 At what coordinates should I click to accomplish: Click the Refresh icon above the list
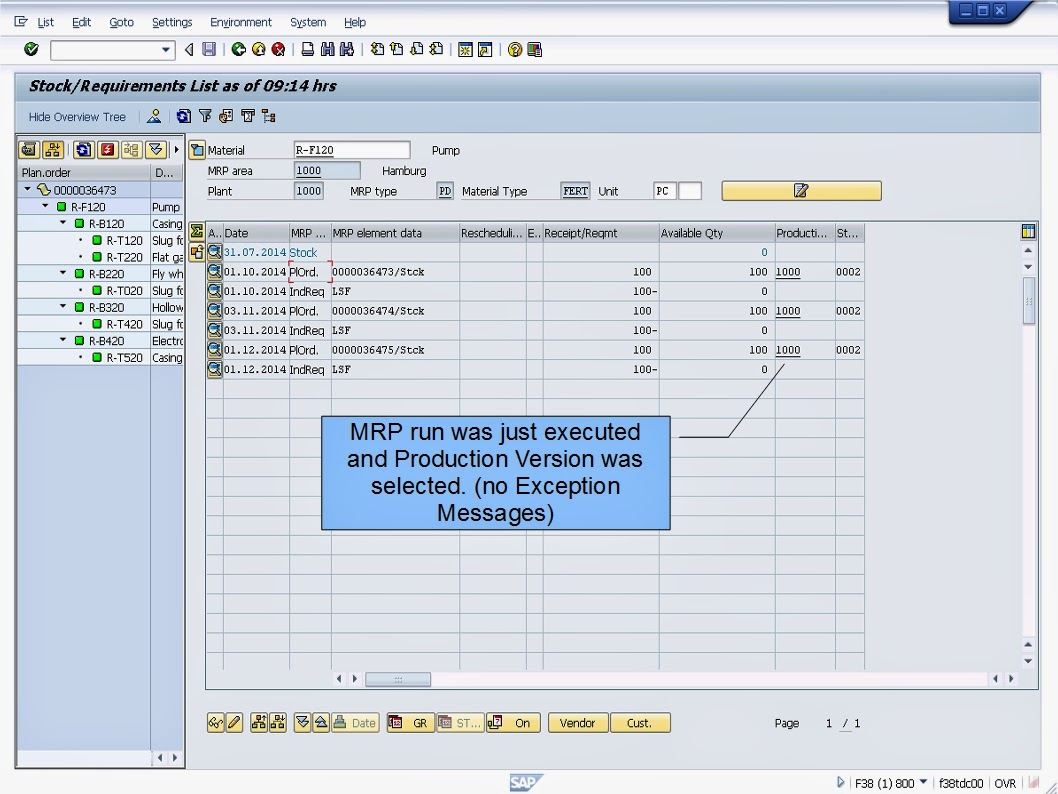(x=184, y=116)
